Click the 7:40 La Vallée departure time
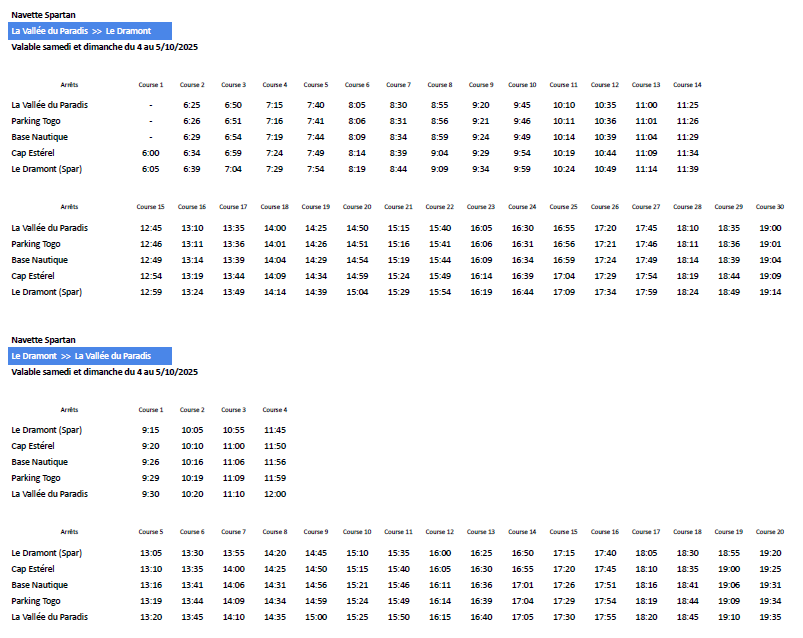 coord(316,105)
